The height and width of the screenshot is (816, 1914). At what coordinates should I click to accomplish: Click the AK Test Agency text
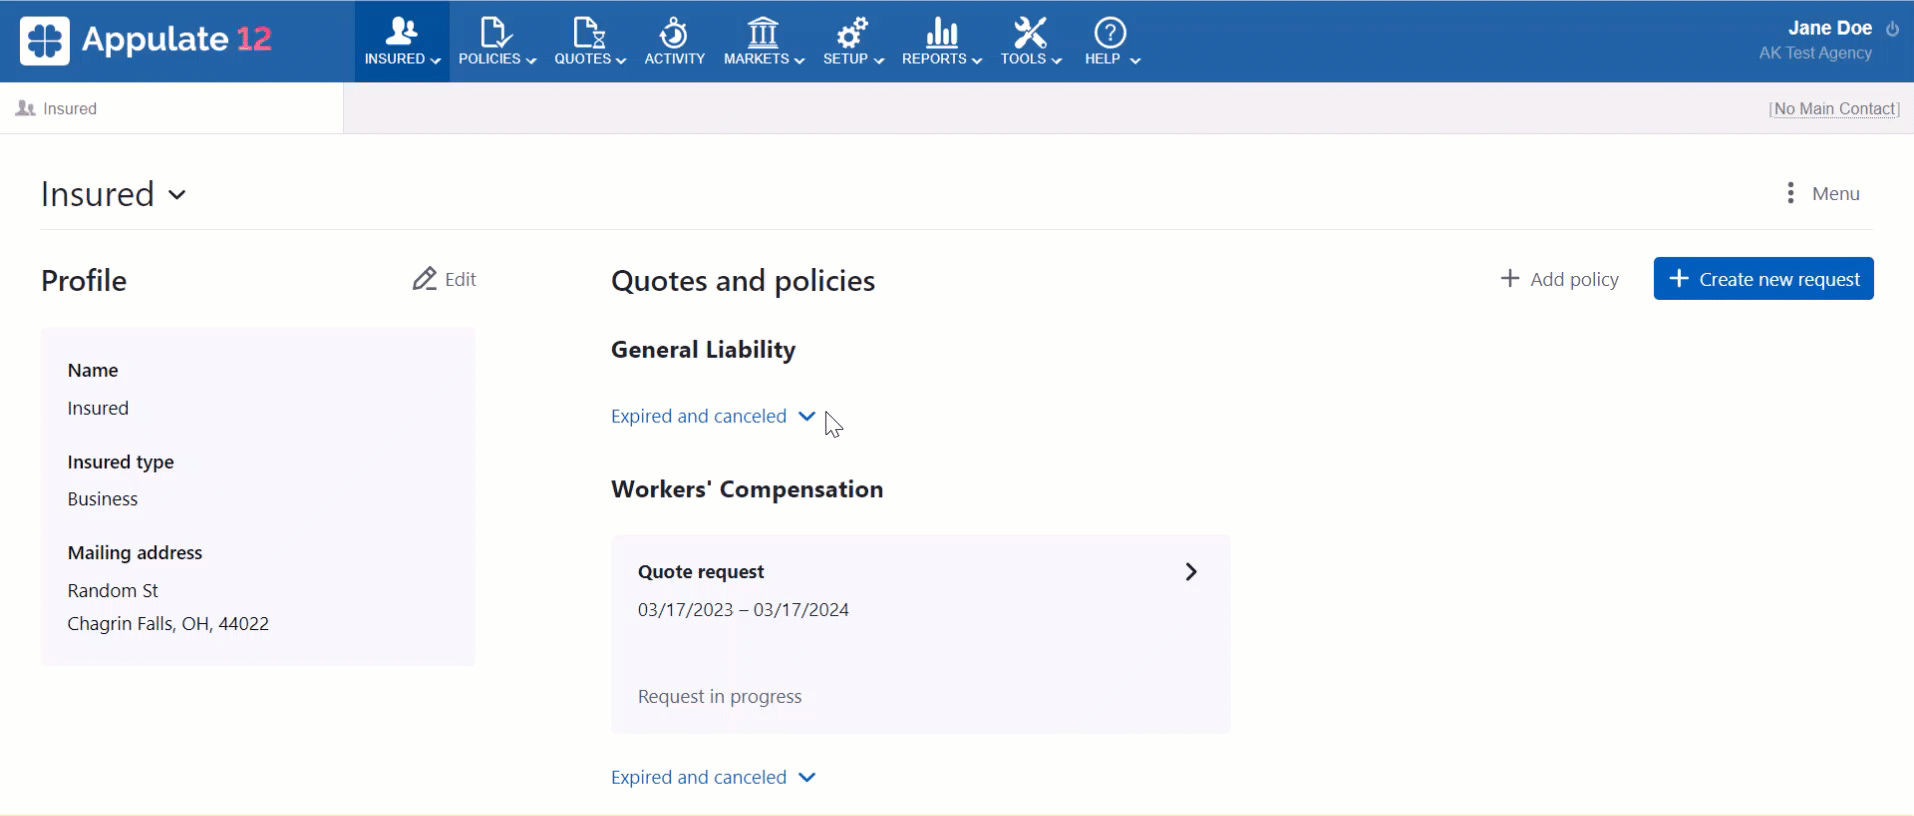1815,53
